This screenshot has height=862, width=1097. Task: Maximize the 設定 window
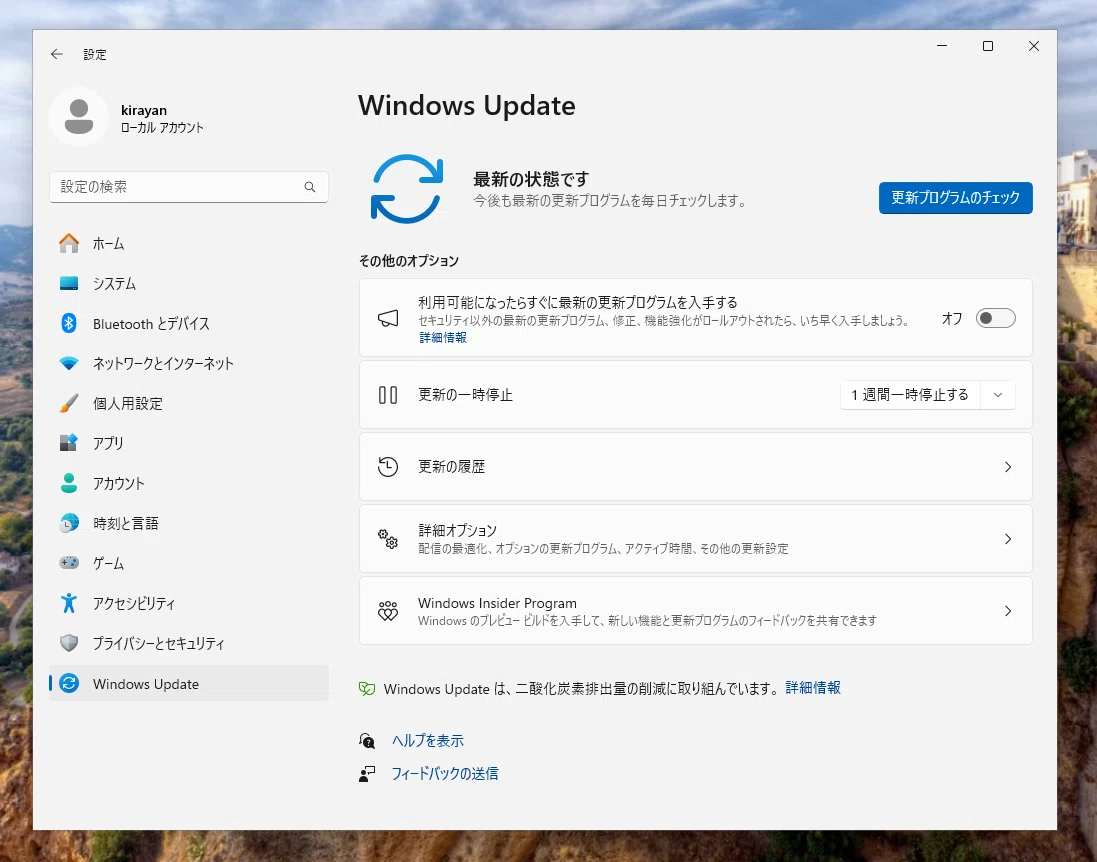[x=988, y=46]
